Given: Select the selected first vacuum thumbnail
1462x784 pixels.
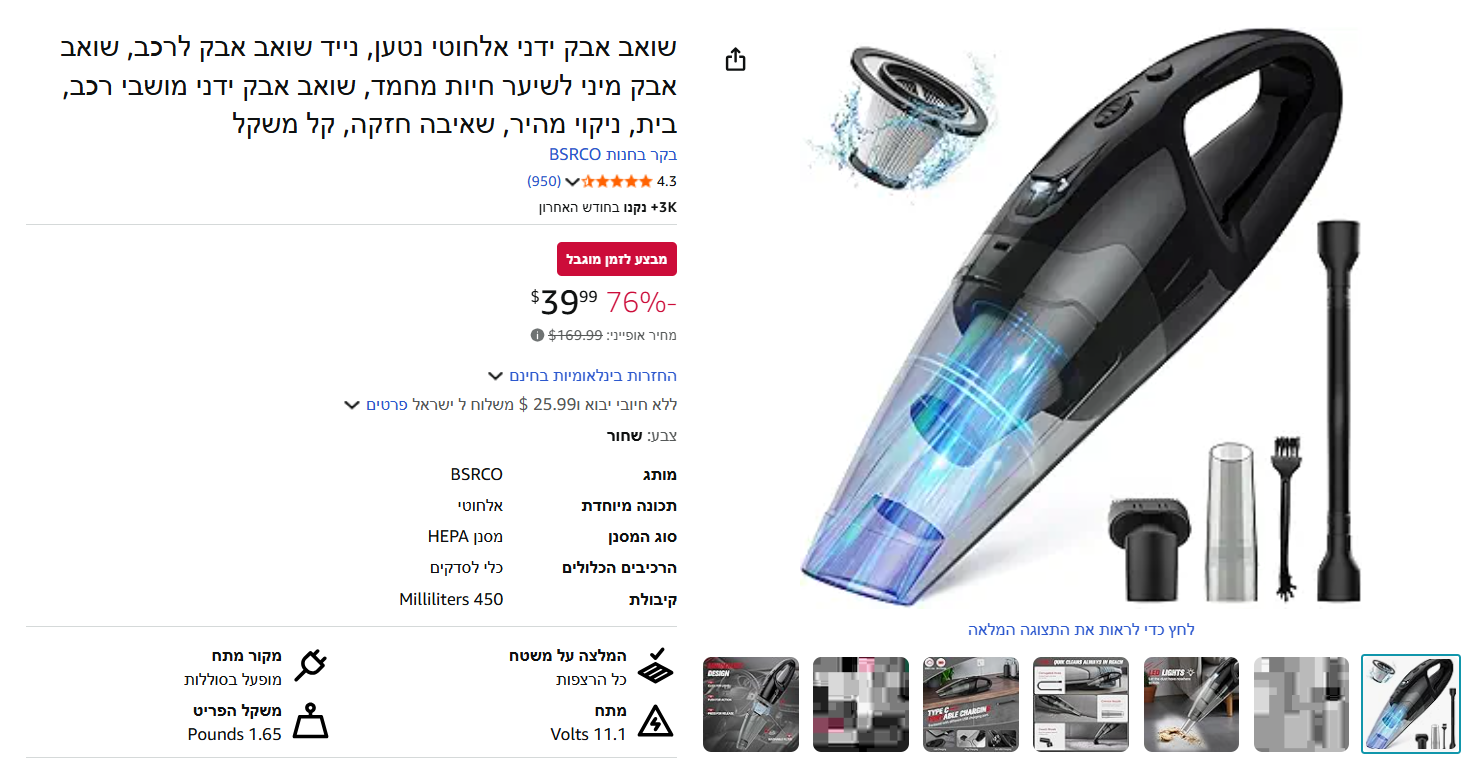Looking at the screenshot, I should click(x=1411, y=704).
